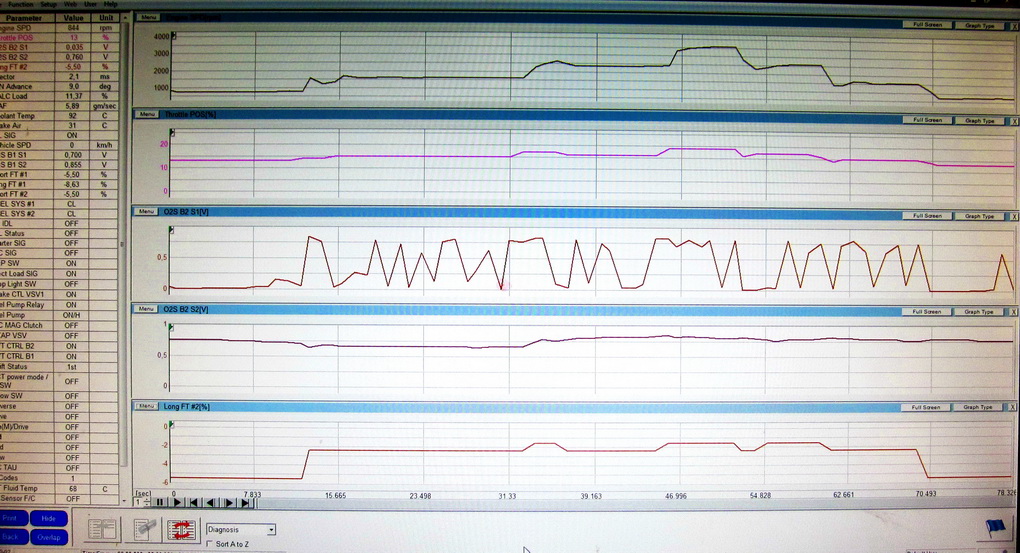Jump to the end of recording

pyautogui.click(x=247, y=502)
